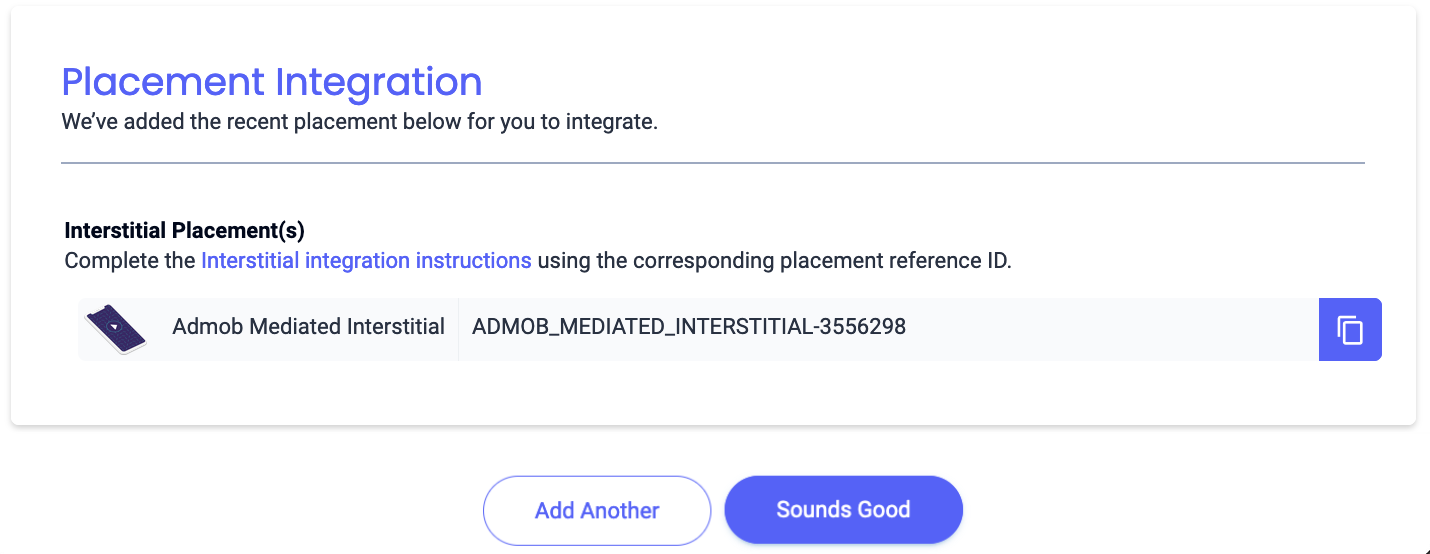Click 'using the corresponding placement reference ID' text

(774, 261)
